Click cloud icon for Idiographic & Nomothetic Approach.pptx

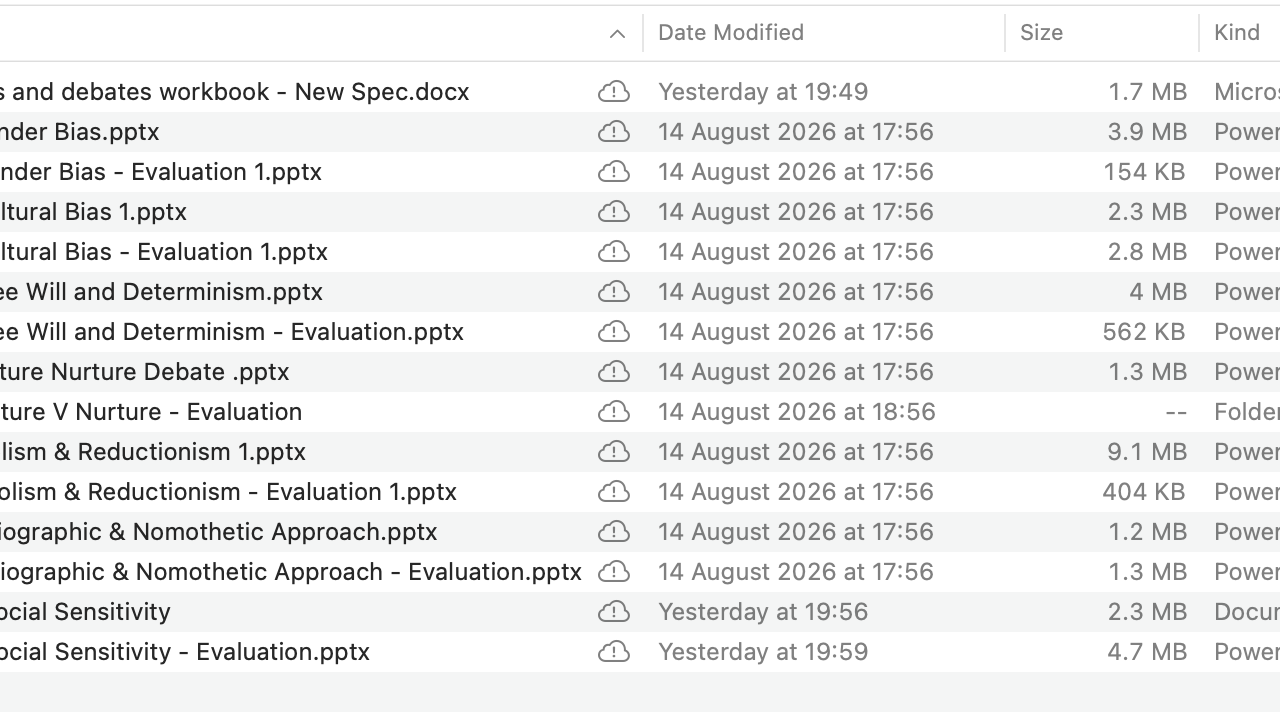coord(614,532)
